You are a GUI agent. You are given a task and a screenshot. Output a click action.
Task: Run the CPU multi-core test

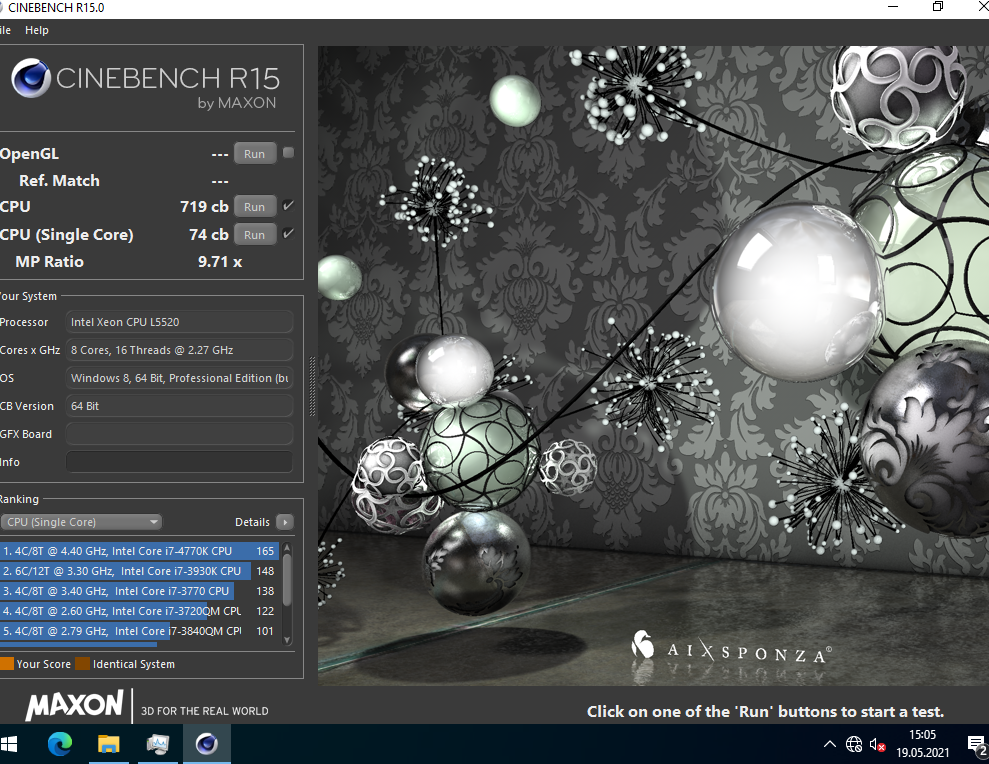click(x=255, y=206)
